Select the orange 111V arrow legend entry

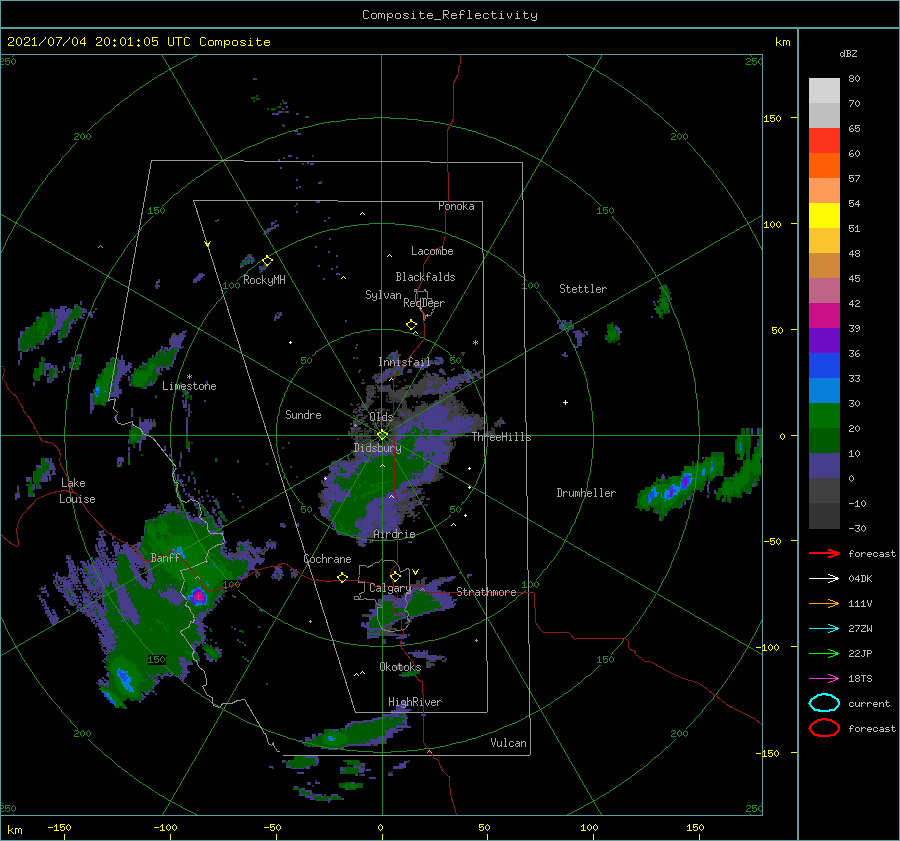[x=824, y=603]
